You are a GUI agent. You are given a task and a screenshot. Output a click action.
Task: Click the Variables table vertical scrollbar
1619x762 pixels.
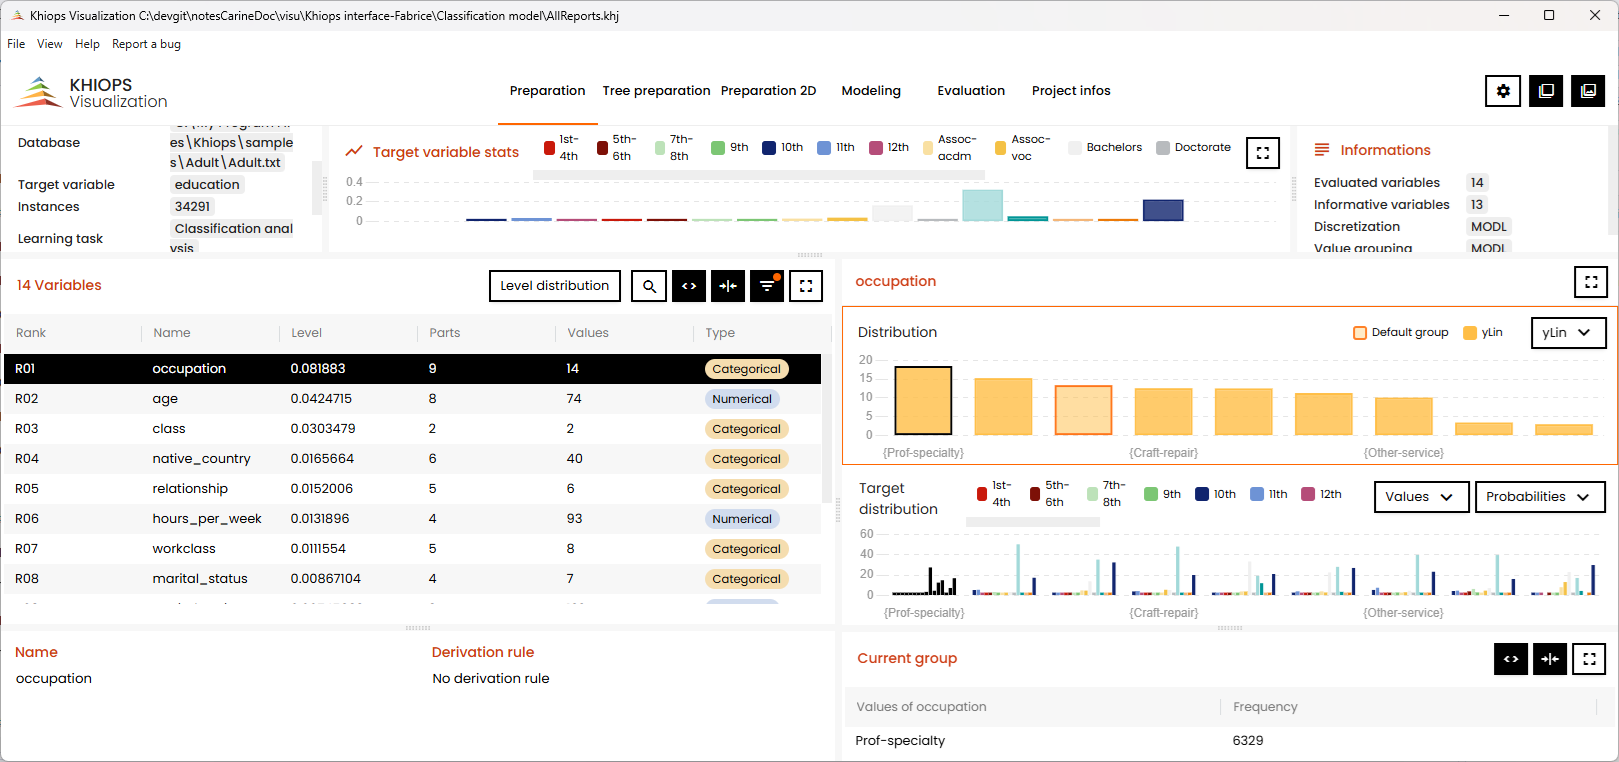pyautogui.click(x=826, y=427)
